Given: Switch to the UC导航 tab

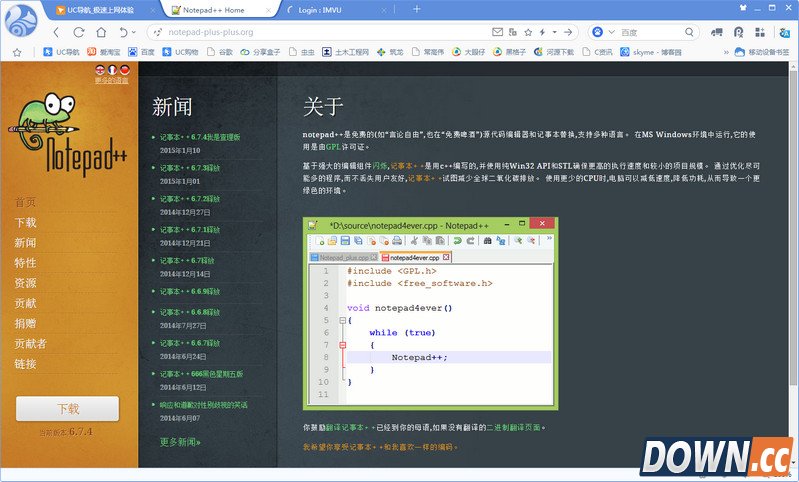Looking at the screenshot, I should (100, 10).
